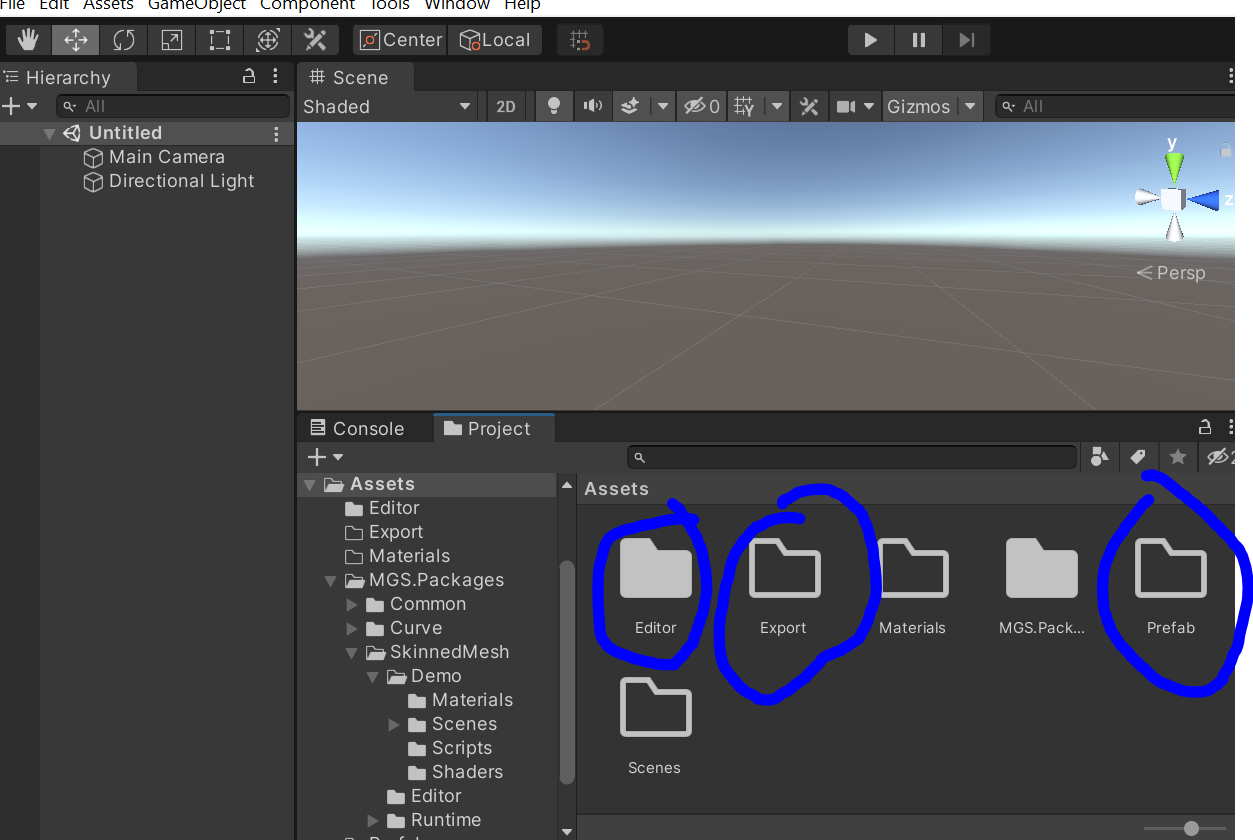The width and height of the screenshot is (1253, 840).
Task: Select the Transform tool
Action: click(268, 40)
